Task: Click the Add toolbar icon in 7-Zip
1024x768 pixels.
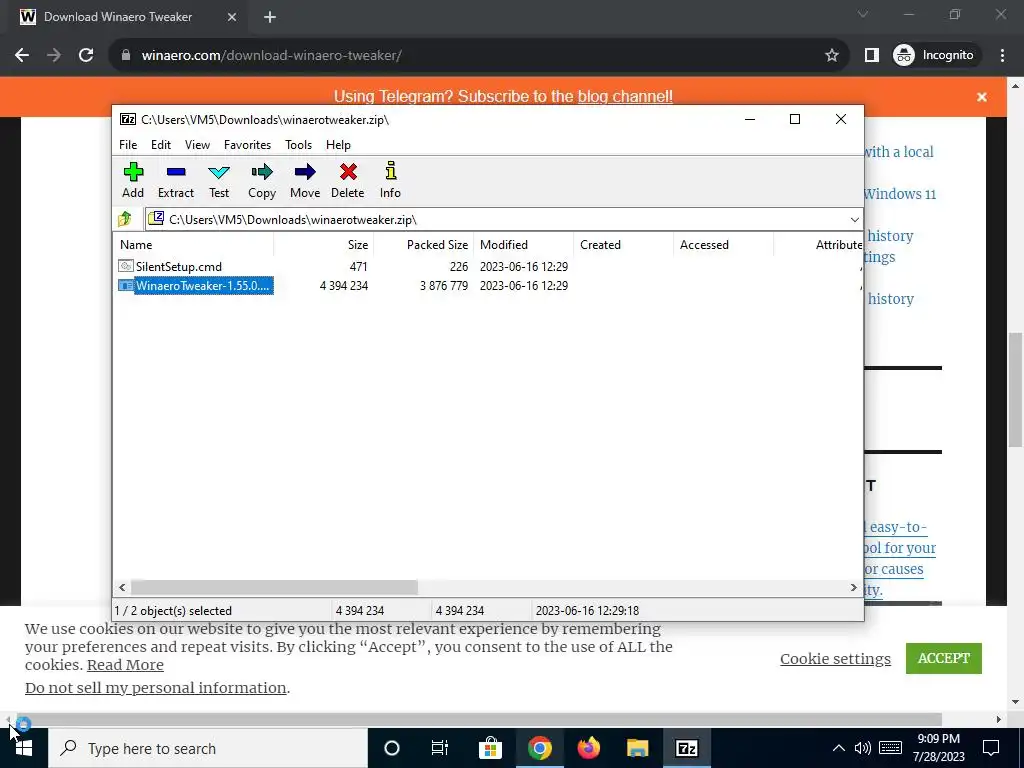Action: [133, 180]
